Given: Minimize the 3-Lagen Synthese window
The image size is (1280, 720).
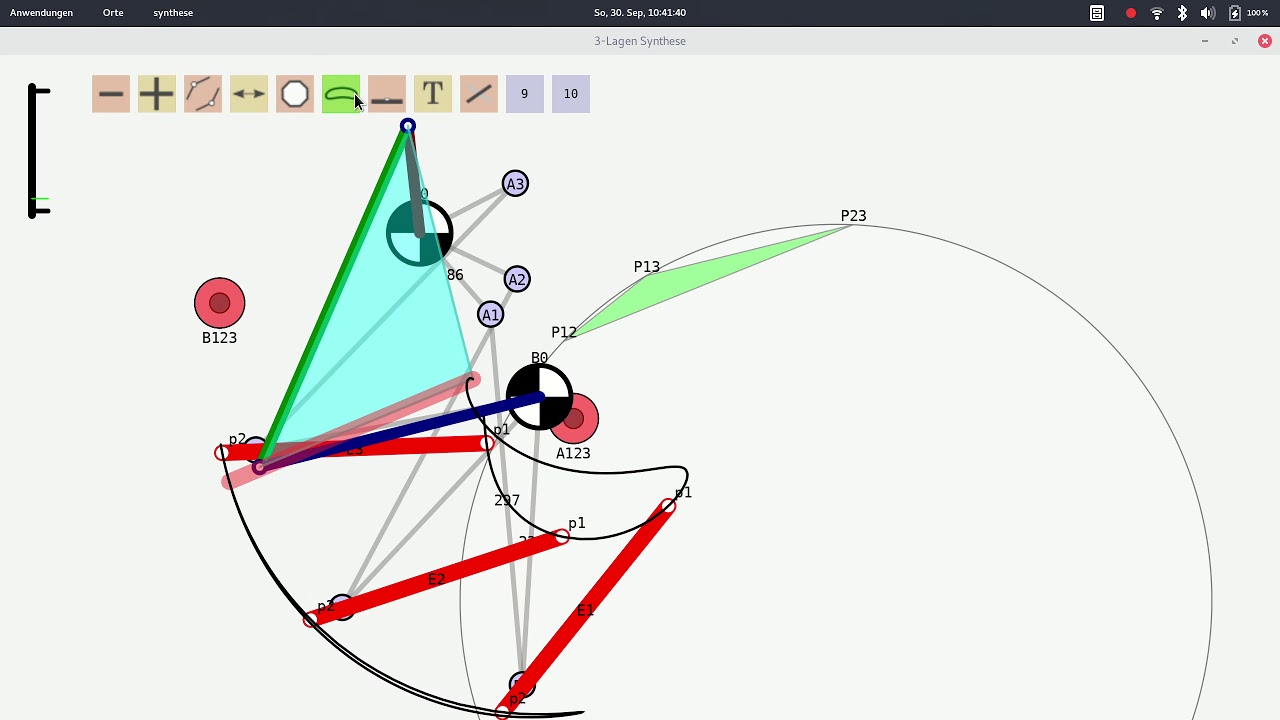Looking at the screenshot, I should pos(1205,41).
